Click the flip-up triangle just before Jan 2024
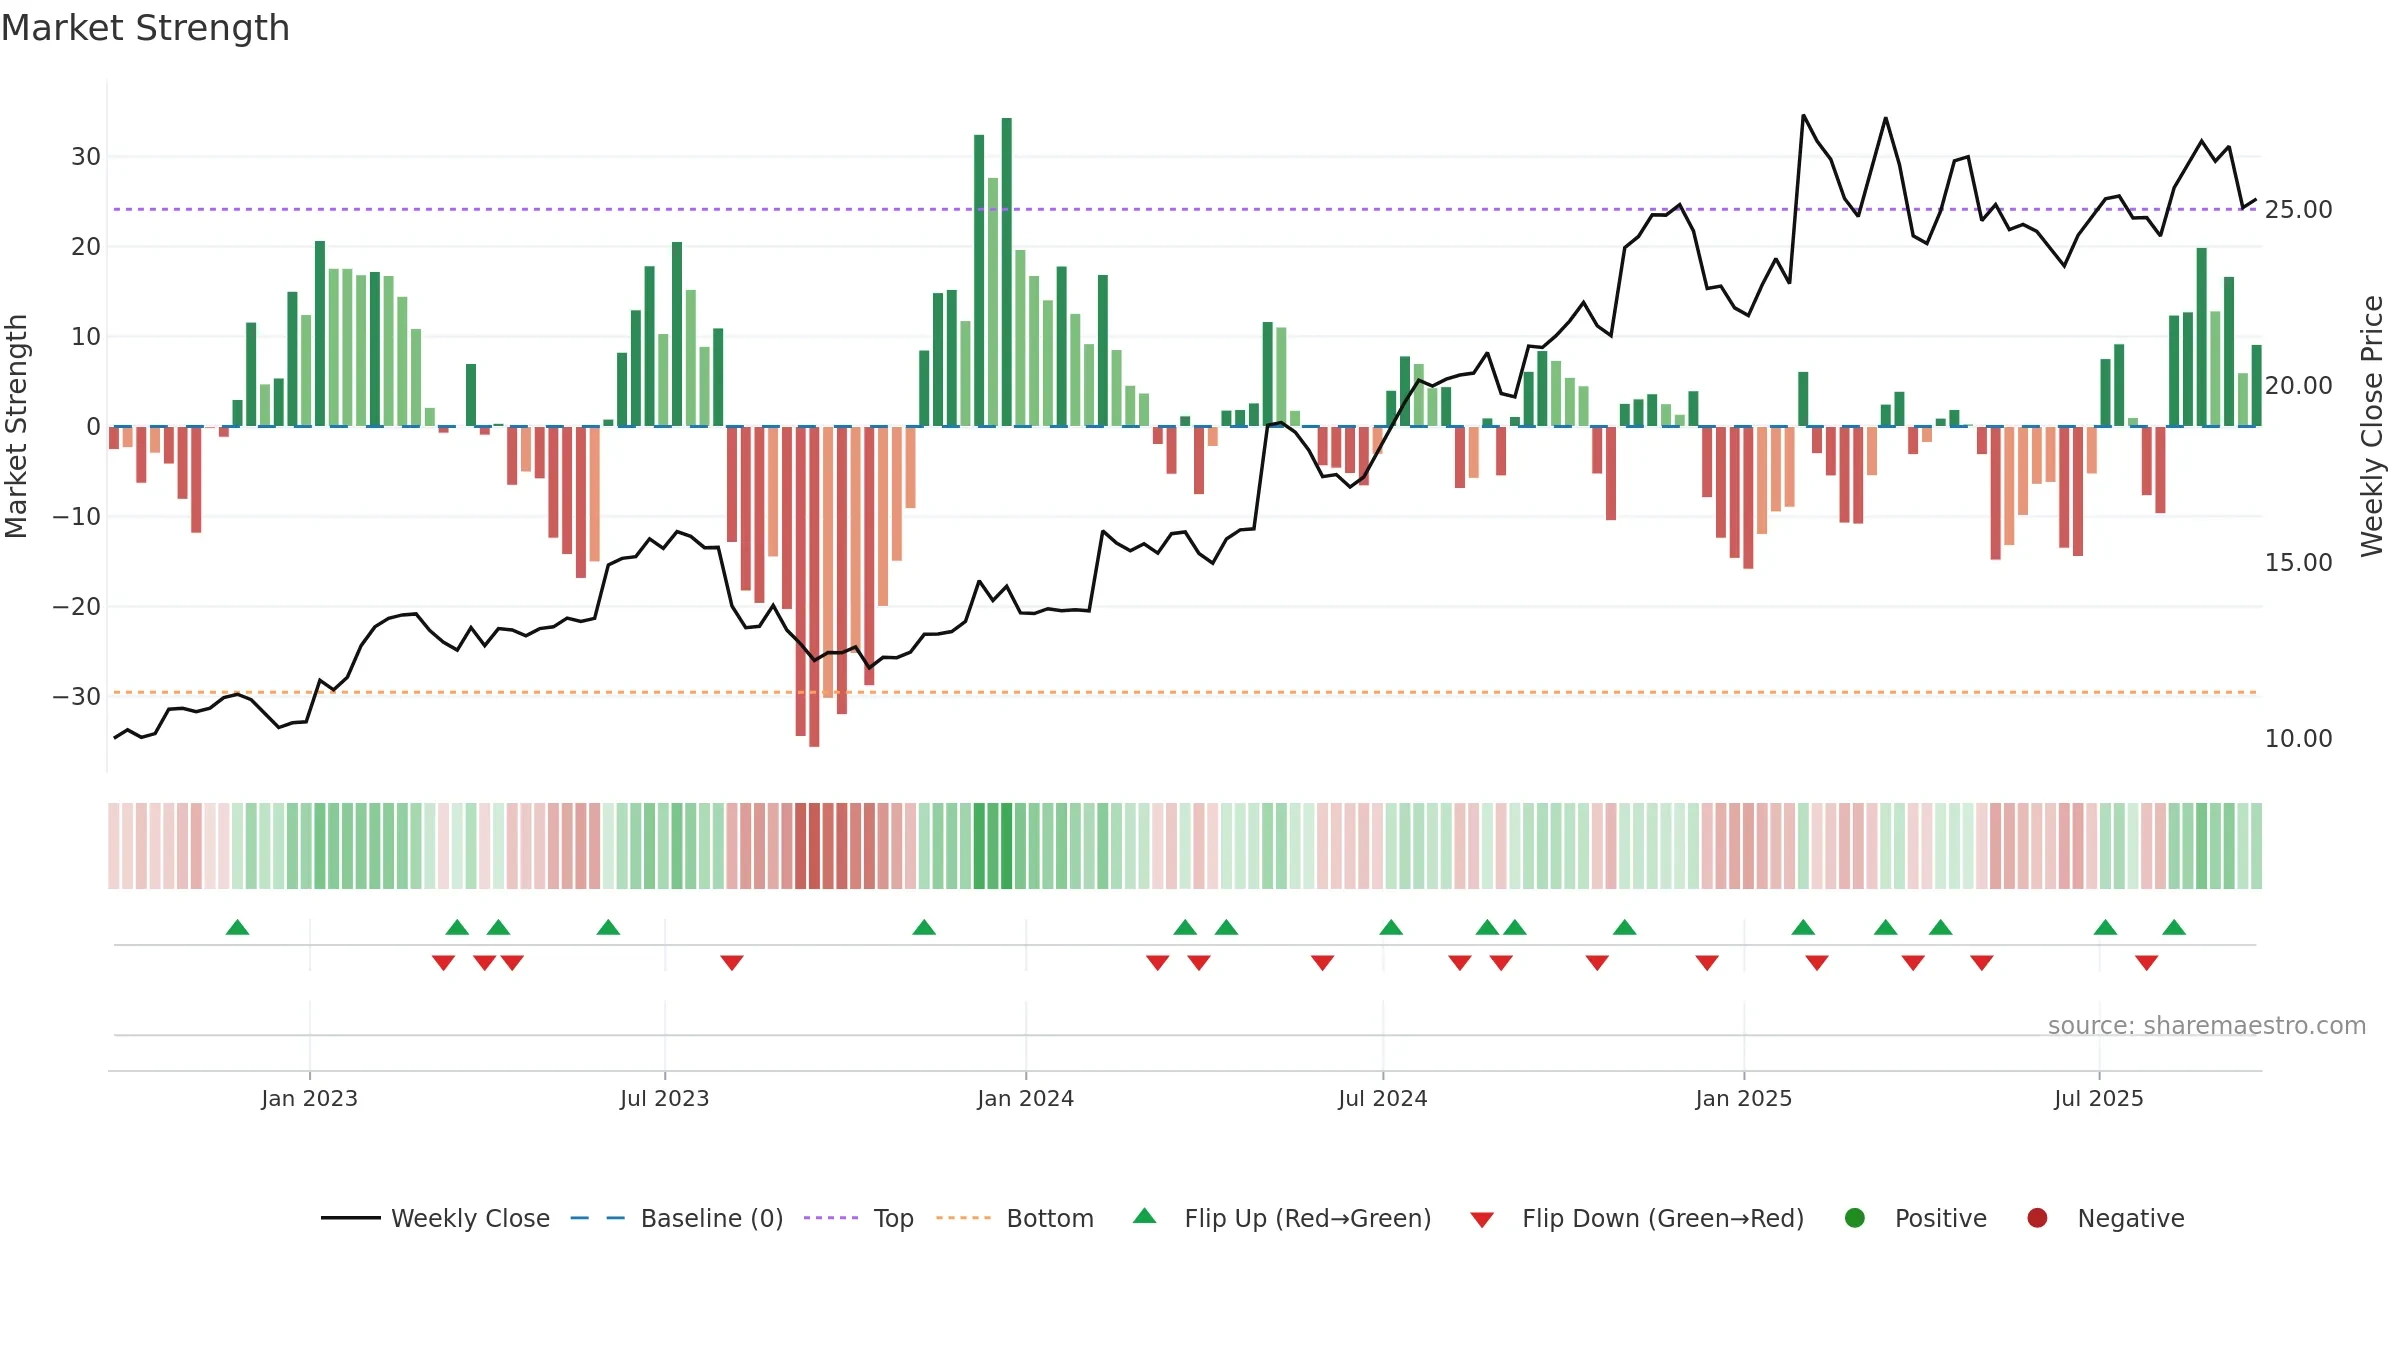2400x1350 pixels. 924,927
